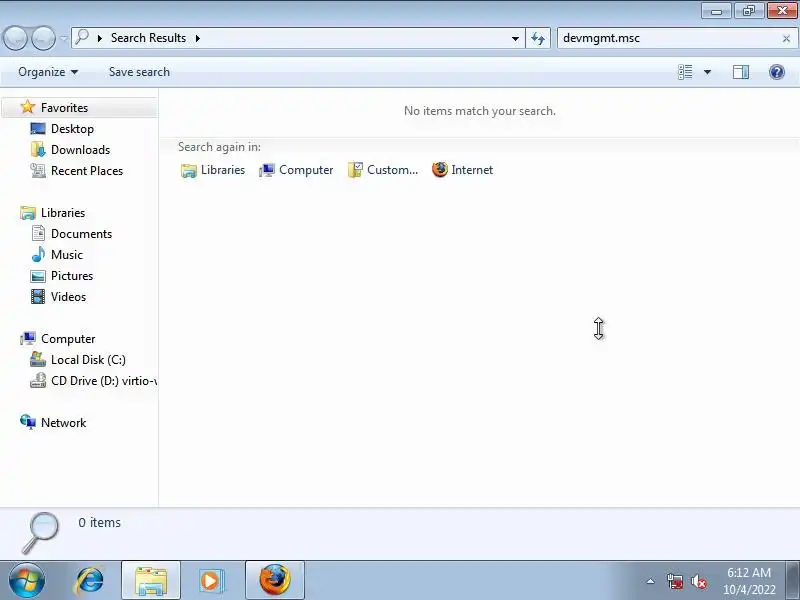Open Desktop under Favorites
The image size is (800, 600).
click(72, 129)
